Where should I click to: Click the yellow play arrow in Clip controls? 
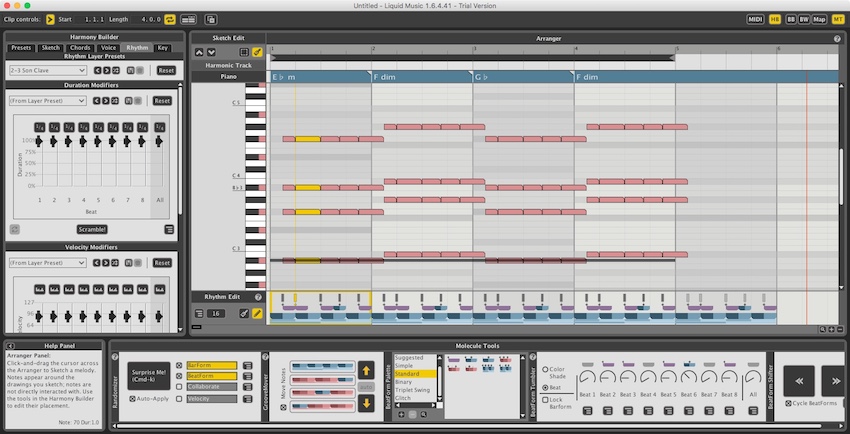pyautogui.click(x=50, y=20)
